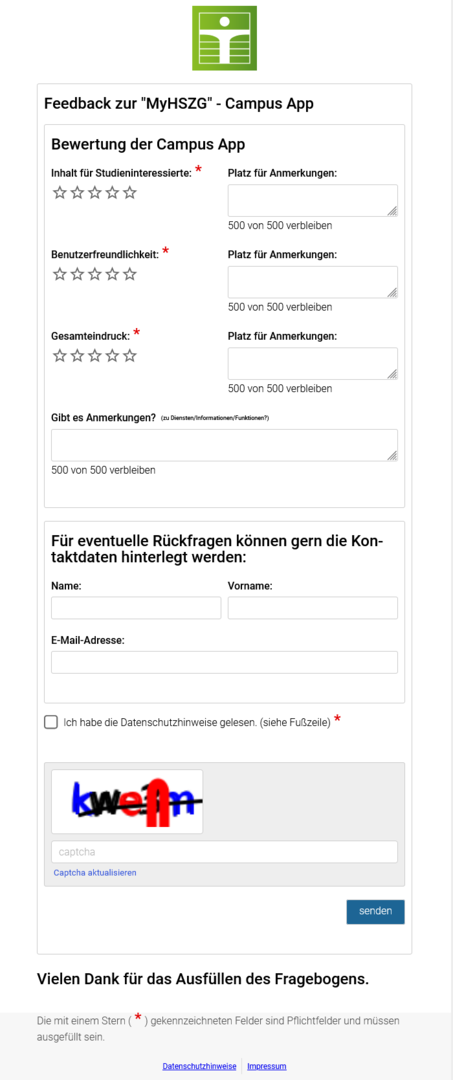Focus the Gesamteindruck Anmerkungen textarea

click(x=313, y=363)
